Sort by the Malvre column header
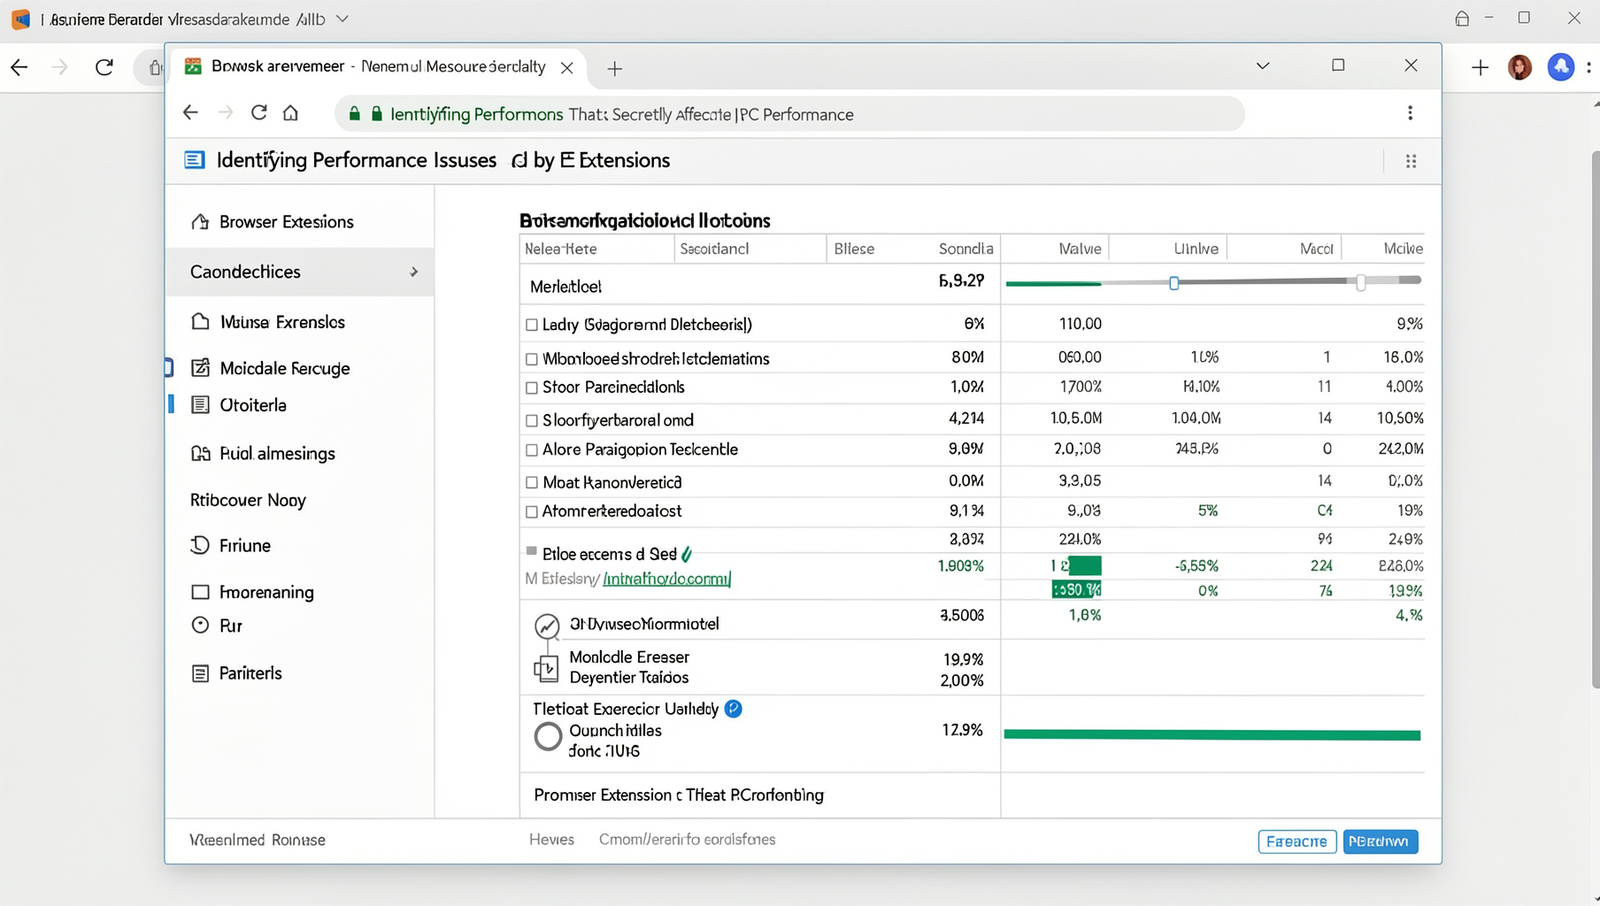1600x906 pixels. coord(1080,249)
